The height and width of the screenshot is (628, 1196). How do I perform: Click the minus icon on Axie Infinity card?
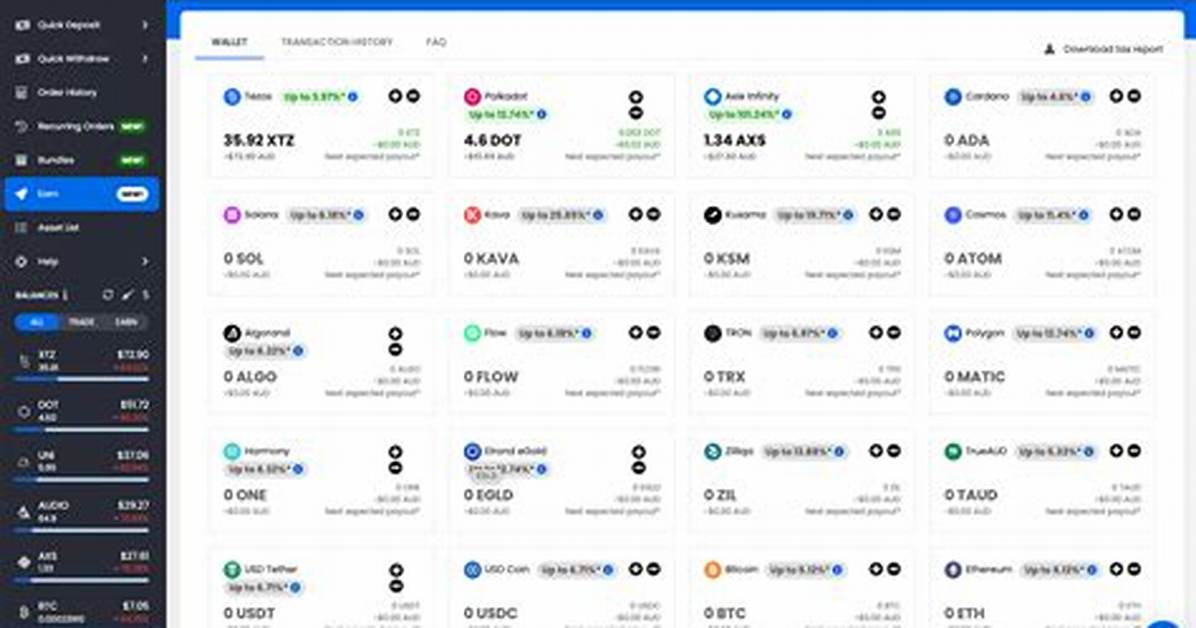tap(879, 113)
